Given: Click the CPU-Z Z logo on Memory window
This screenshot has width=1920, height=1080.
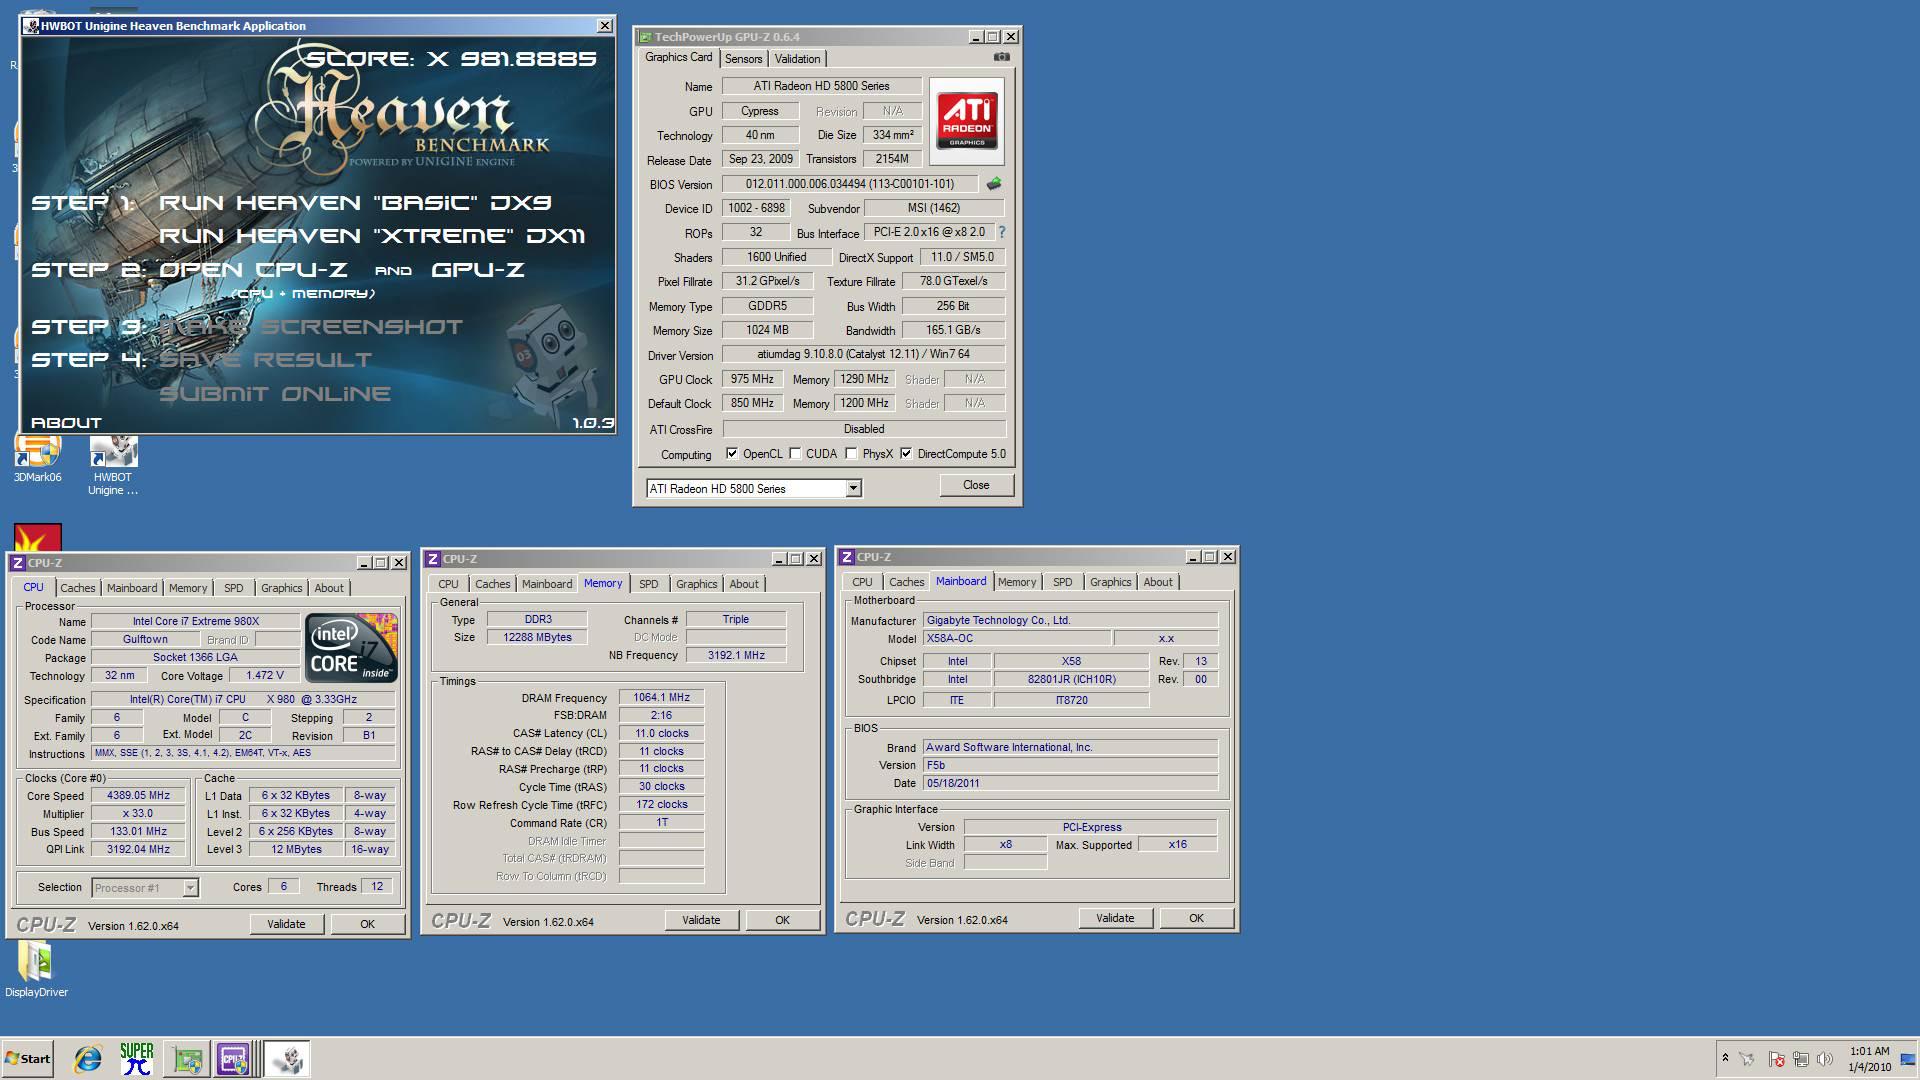Looking at the screenshot, I should tap(432, 559).
